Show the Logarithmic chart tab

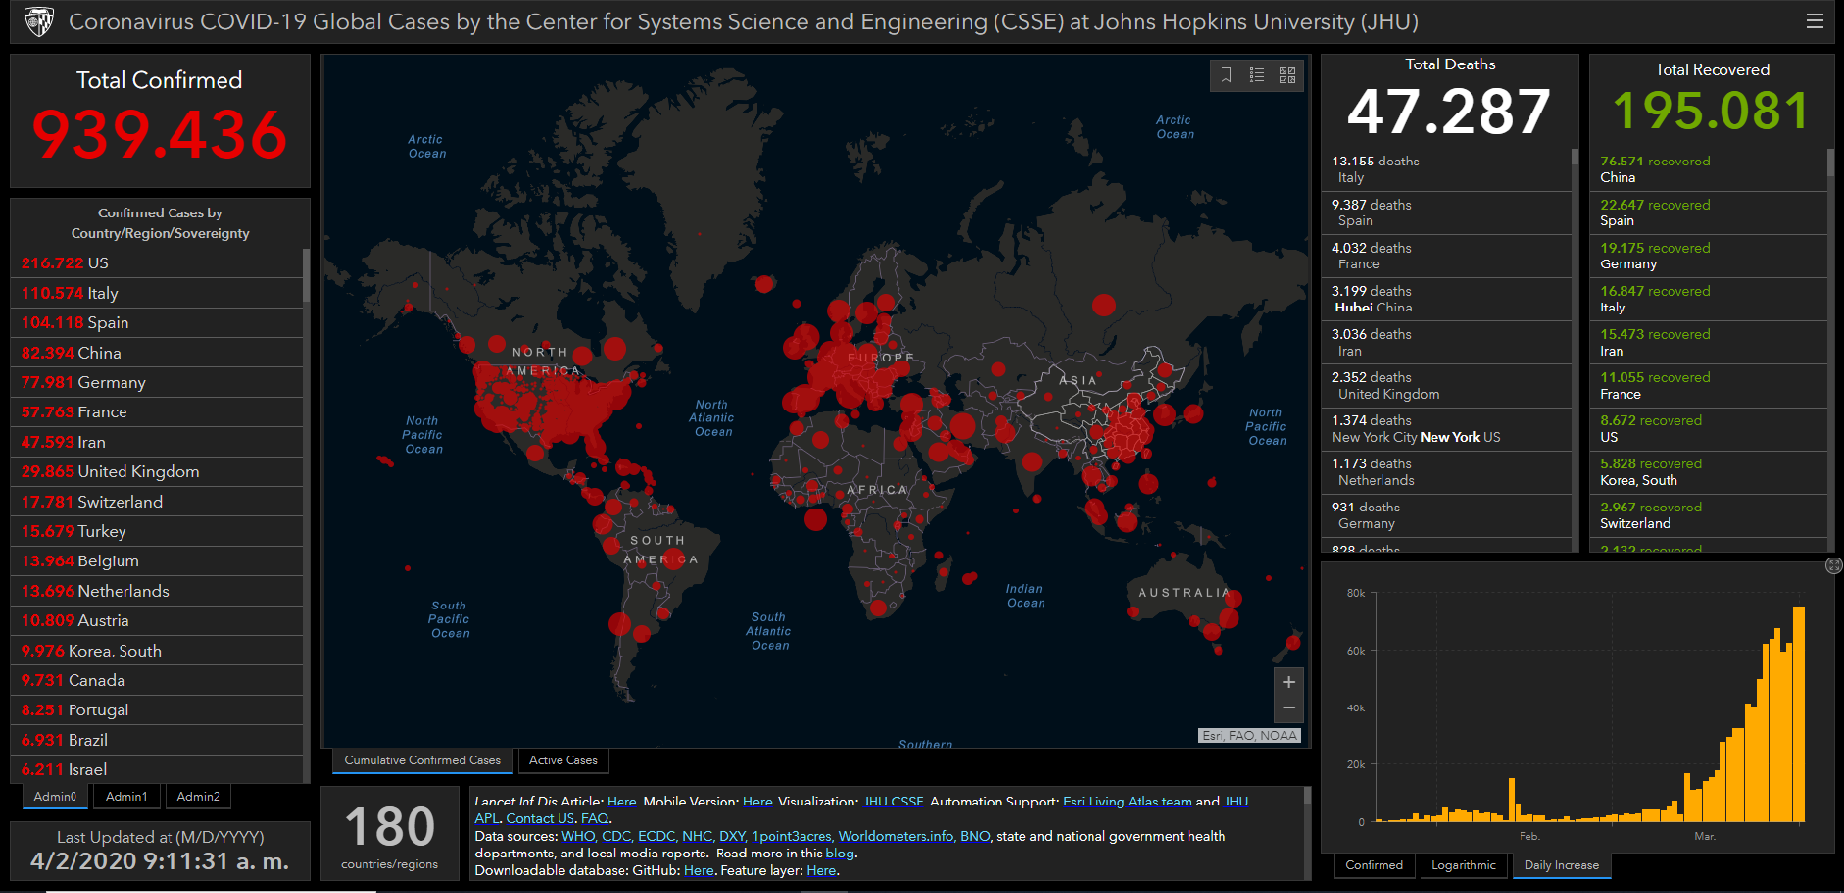(x=1463, y=865)
